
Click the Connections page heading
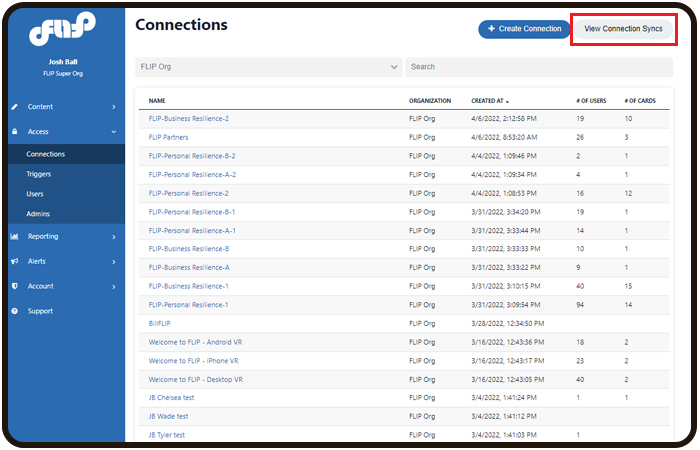click(181, 25)
